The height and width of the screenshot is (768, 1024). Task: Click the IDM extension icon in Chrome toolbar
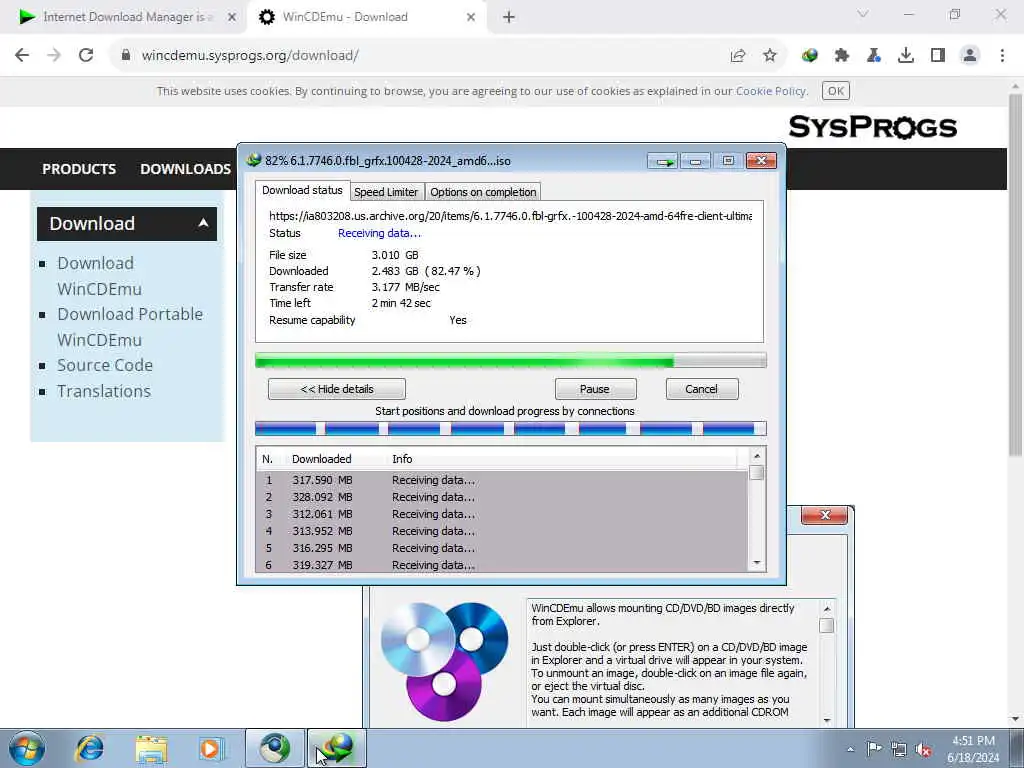(x=810, y=56)
